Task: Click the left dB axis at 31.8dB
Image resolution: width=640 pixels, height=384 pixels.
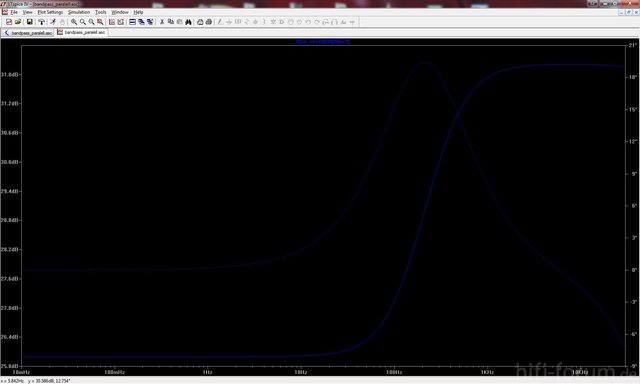Action: coord(11,75)
